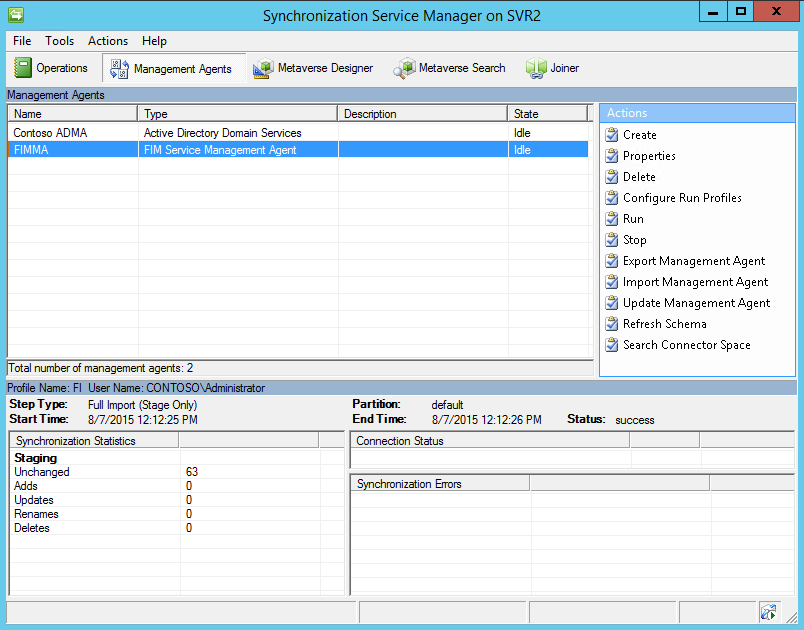Maximize the Synchronization Service Manager window
This screenshot has height=630, width=804.
pyautogui.click(x=740, y=12)
